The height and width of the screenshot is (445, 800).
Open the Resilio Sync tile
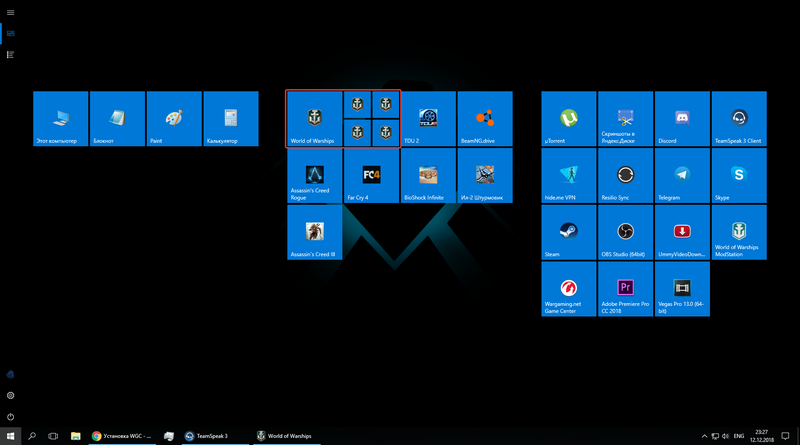click(x=626, y=176)
